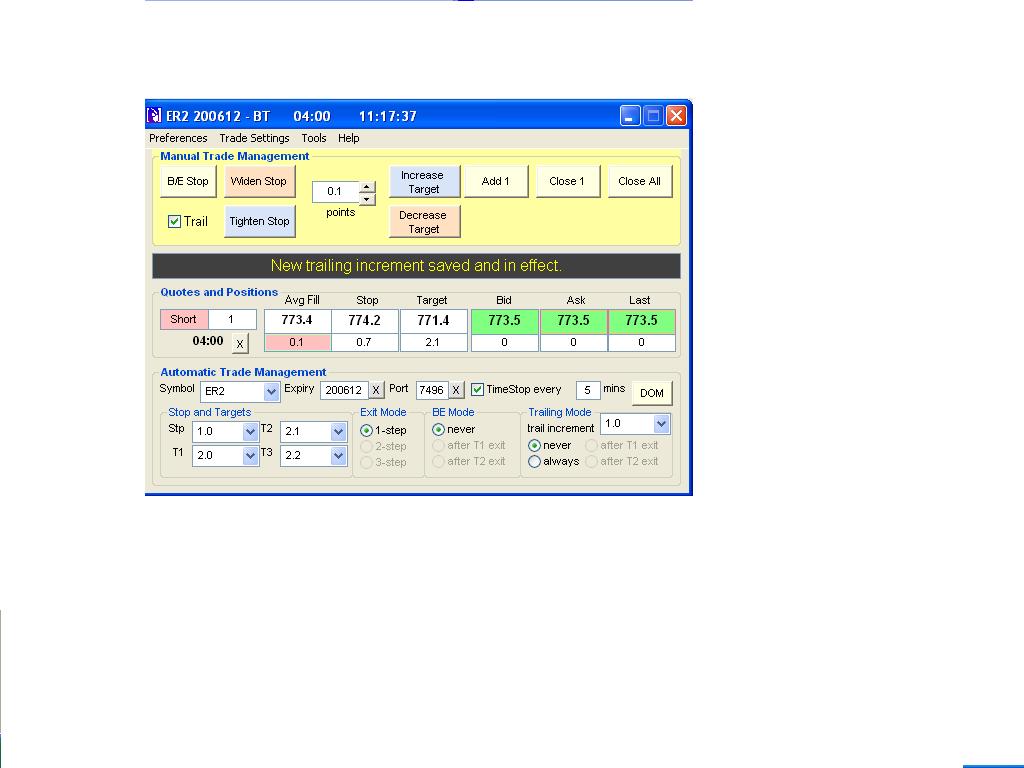Select Trailing Mode always radio
1024x768 pixels.
click(534, 461)
